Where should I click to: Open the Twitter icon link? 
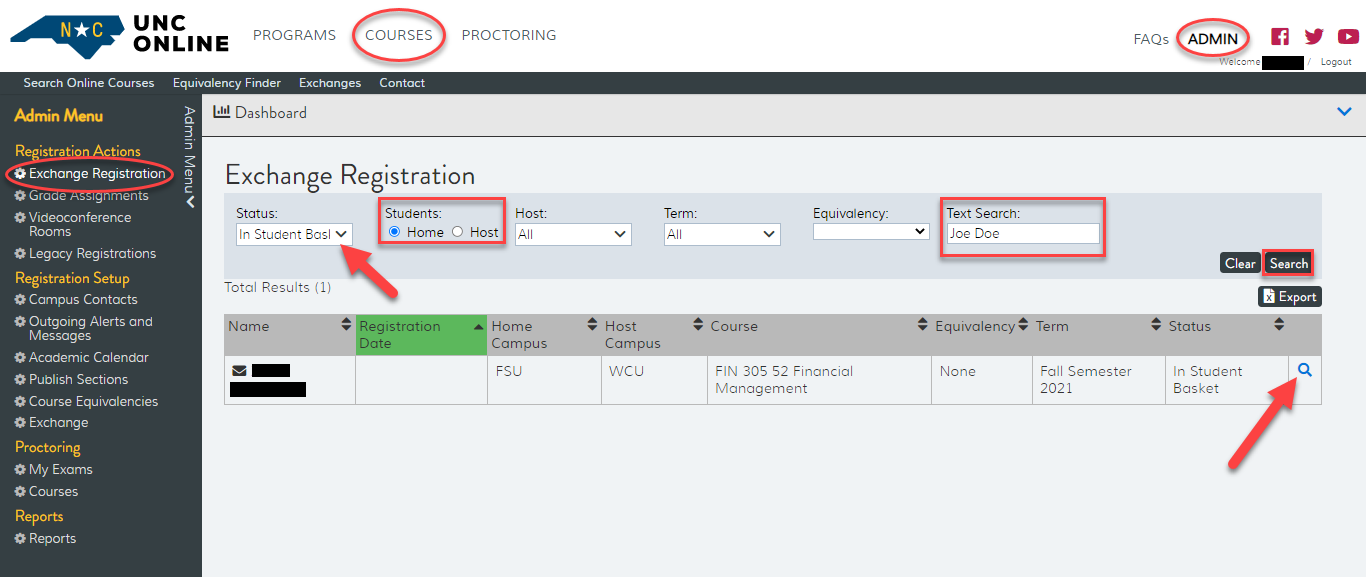point(1314,37)
